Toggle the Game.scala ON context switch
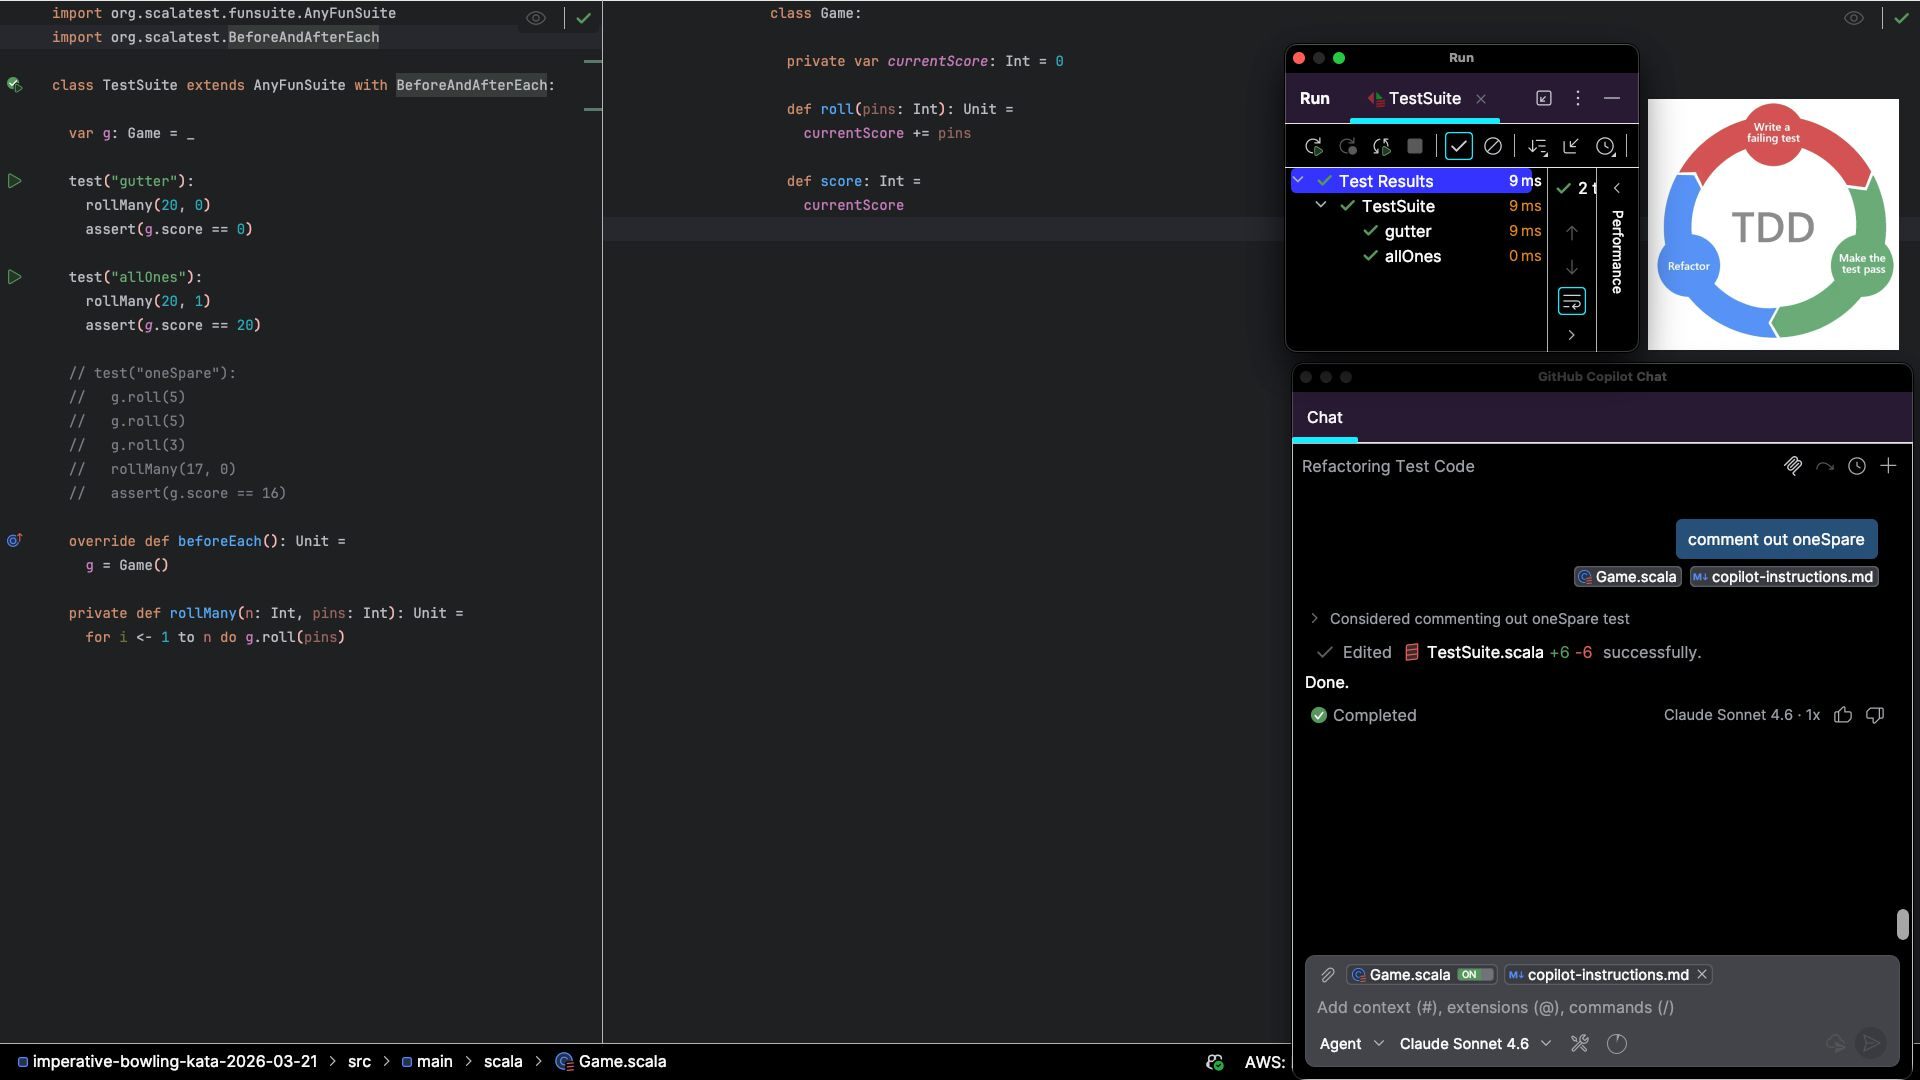The width and height of the screenshot is (1920, 1080). point(1475,975)
